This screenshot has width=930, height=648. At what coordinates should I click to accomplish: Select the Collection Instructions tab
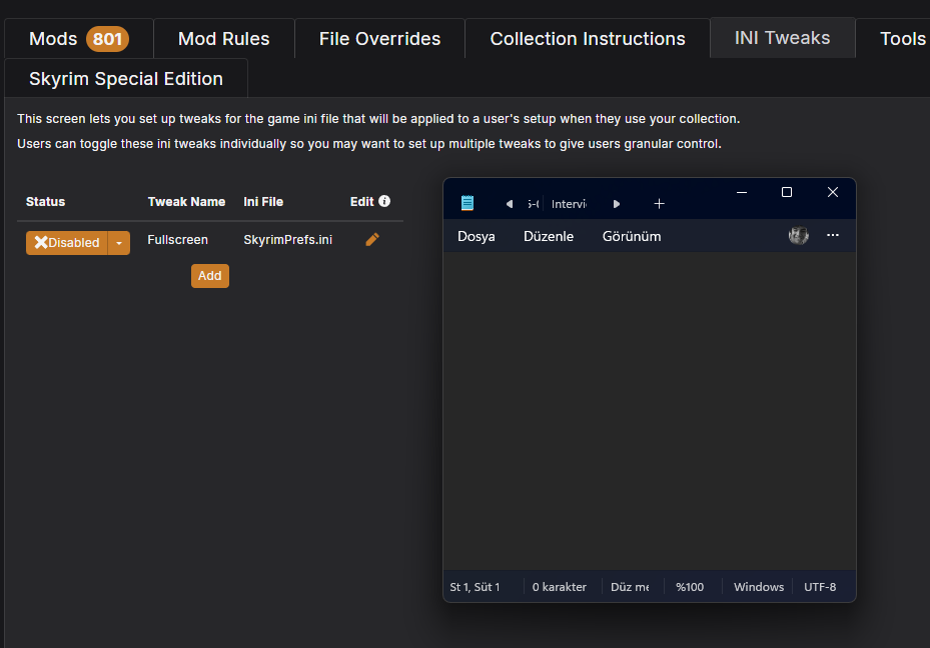pos(586,38)
